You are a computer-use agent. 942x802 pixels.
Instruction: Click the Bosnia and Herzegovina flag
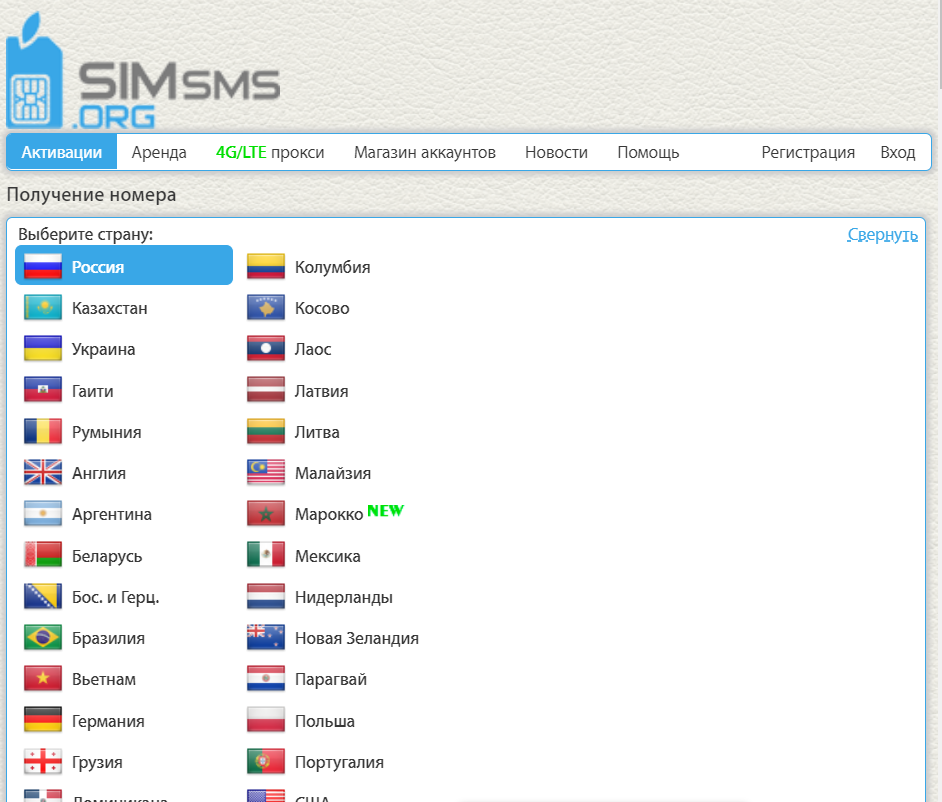point(43,597)
